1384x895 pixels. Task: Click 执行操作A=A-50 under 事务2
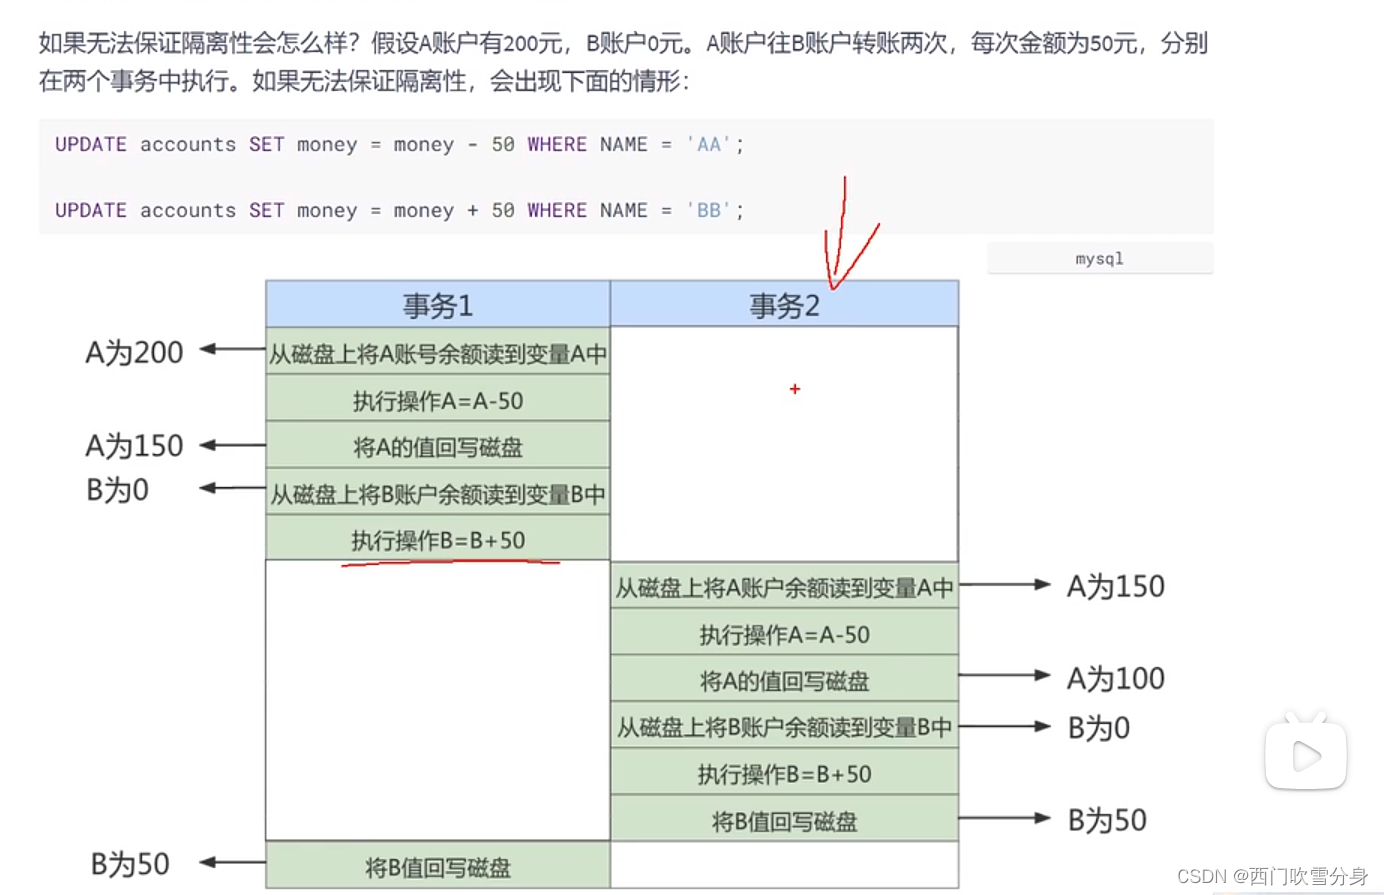pos(785,633)
